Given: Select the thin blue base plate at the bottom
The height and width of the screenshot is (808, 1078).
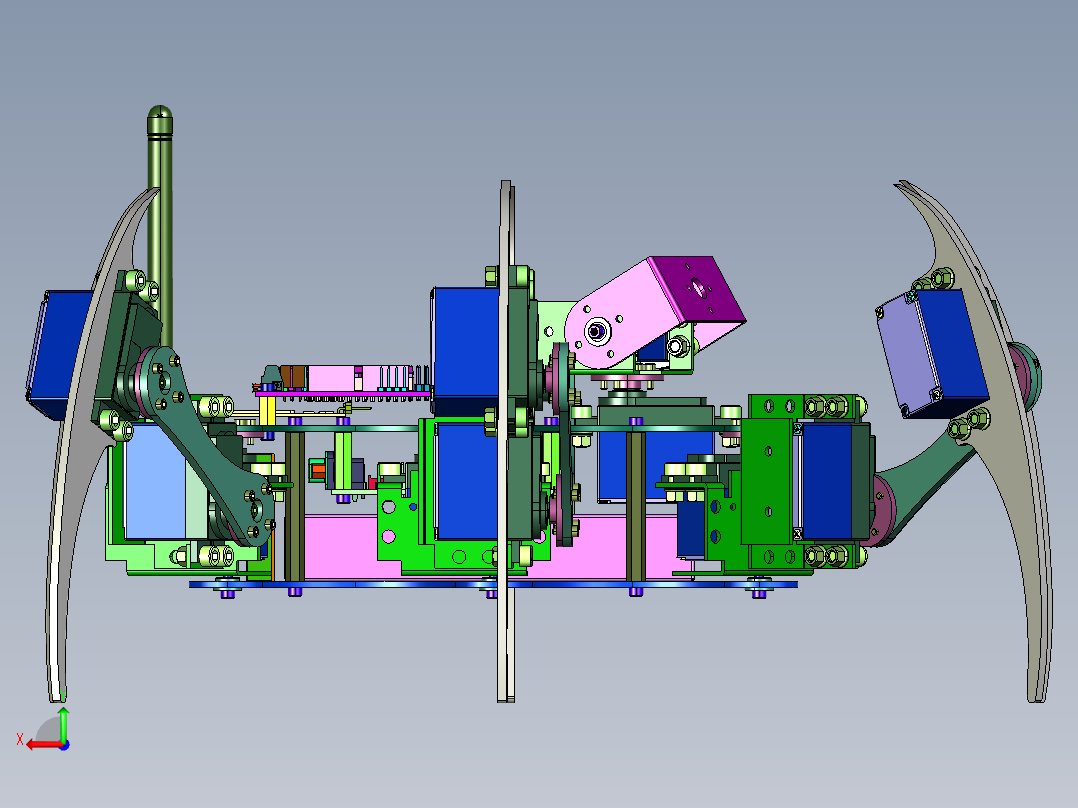Looking at the screenshot, I should coord(492,585).
